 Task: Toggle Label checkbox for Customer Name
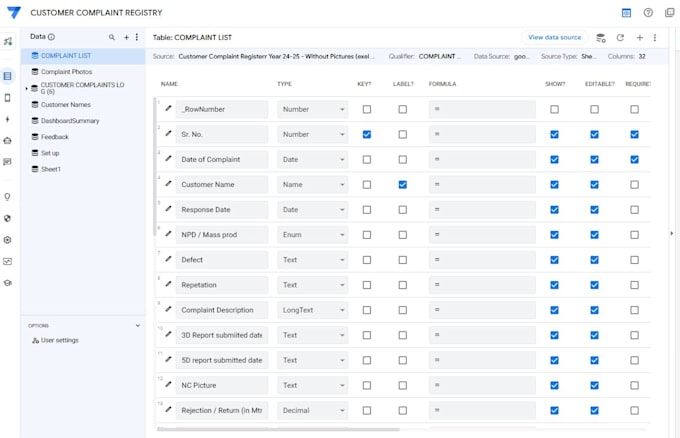[403, 185]
